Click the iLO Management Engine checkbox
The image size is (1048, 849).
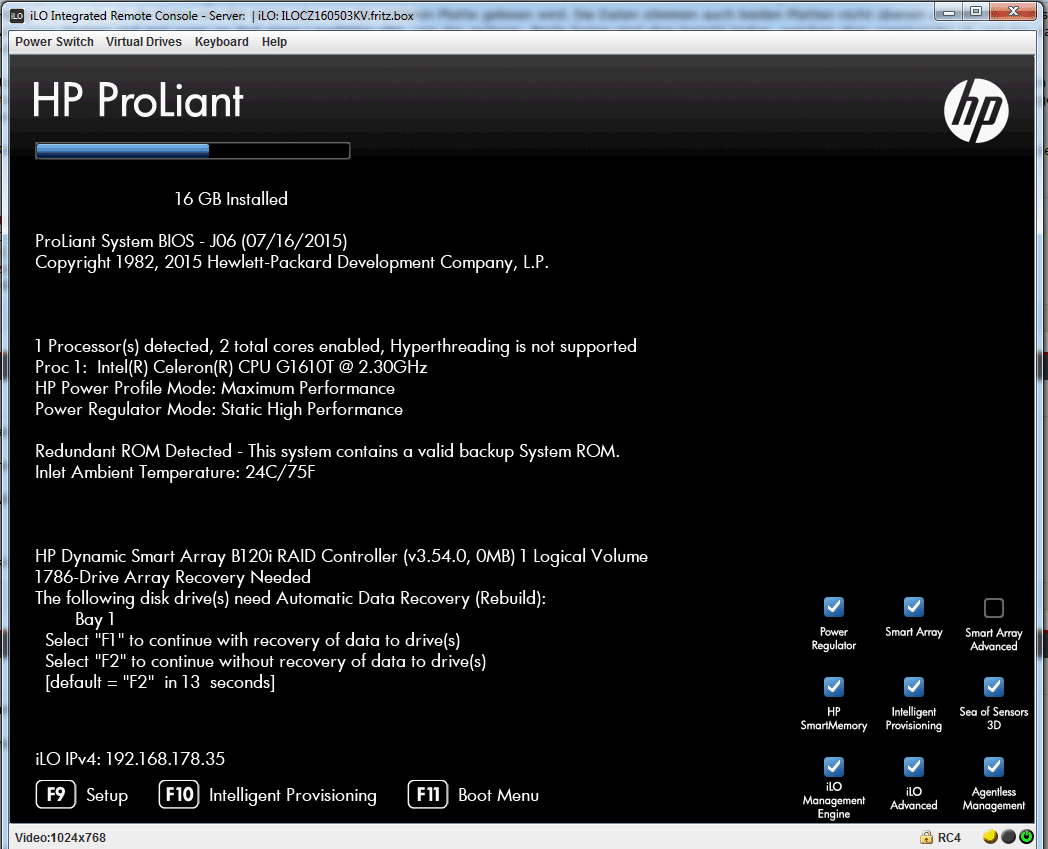pyautogui.click(x=833, y=766)
